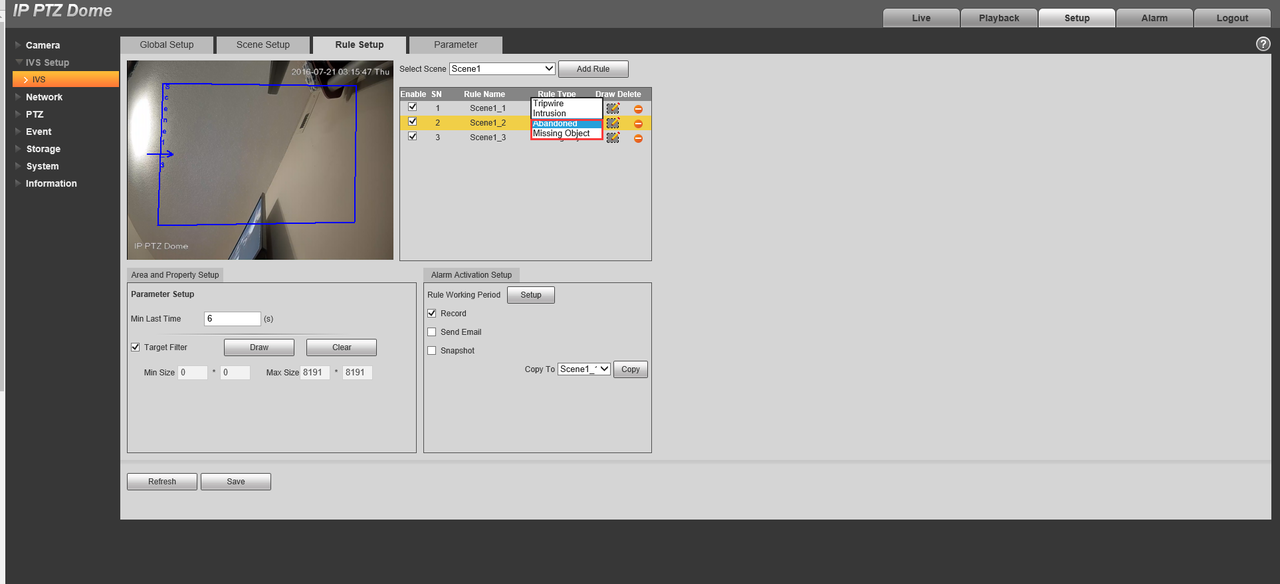Switch to the Rule Setup tab
The width and height of the screenshot is (1280, 584).
(359, 45)
